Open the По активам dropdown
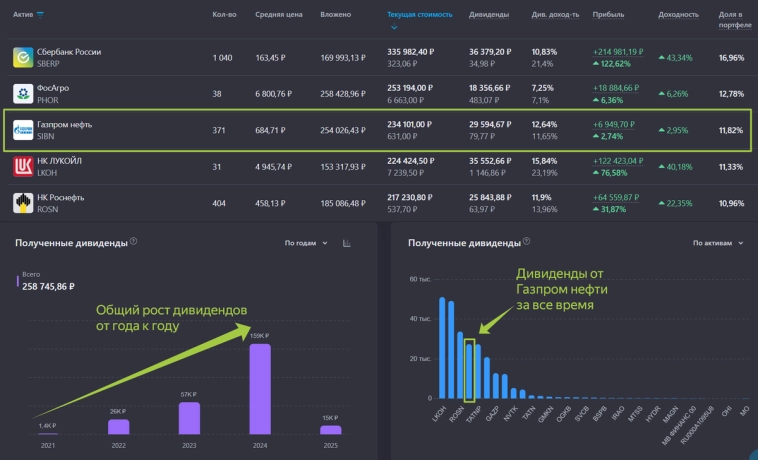 (x=719, y=243)
